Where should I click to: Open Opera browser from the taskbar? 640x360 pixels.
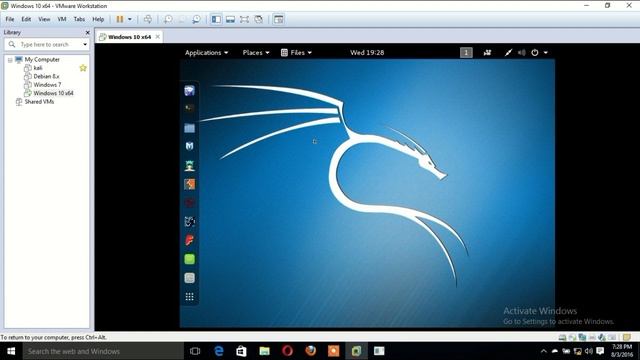coord(287,351)
